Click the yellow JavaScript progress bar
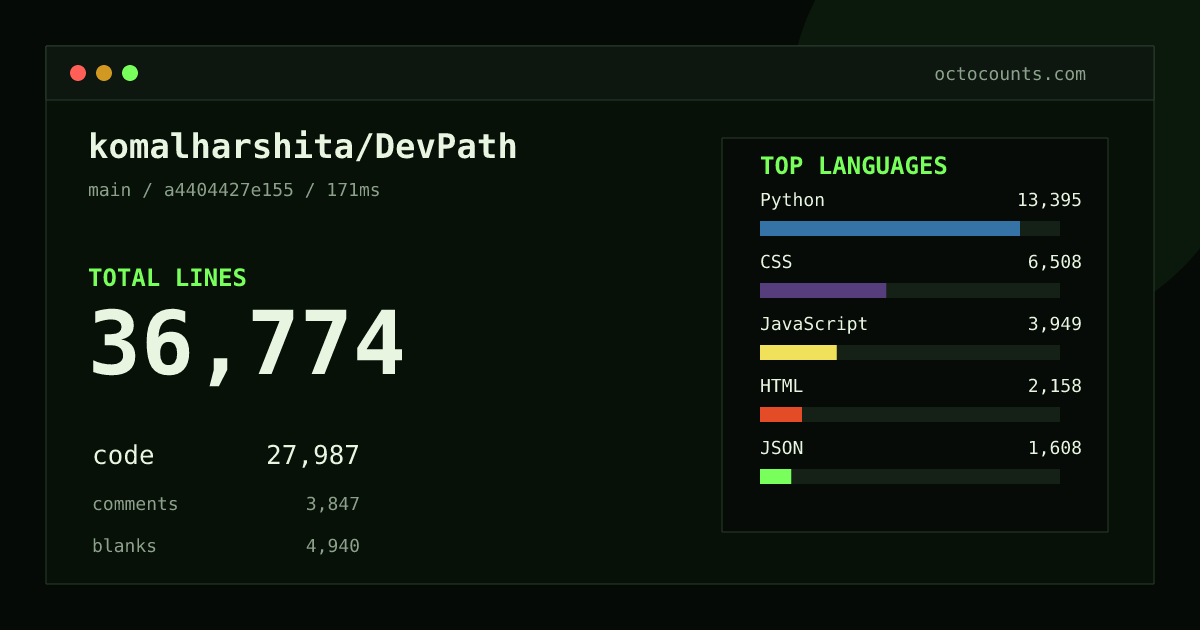This screenshot has height=630, width=1200. coord(798,352)
